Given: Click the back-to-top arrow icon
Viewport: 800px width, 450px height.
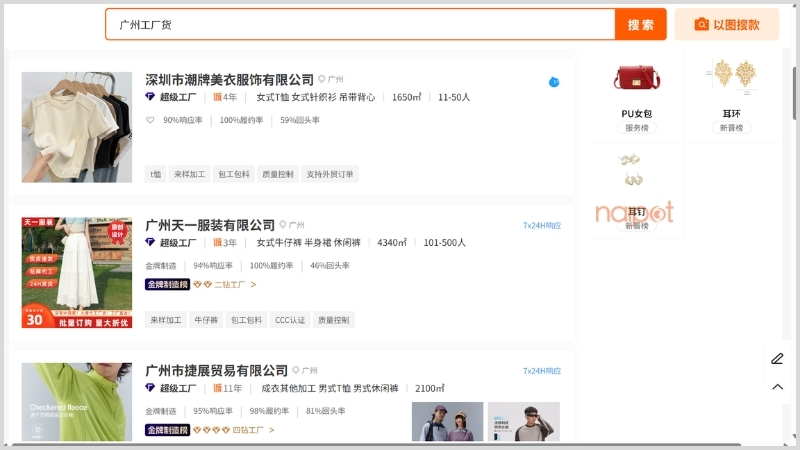Looking at the screenshot, I should [x=777, y=387].
